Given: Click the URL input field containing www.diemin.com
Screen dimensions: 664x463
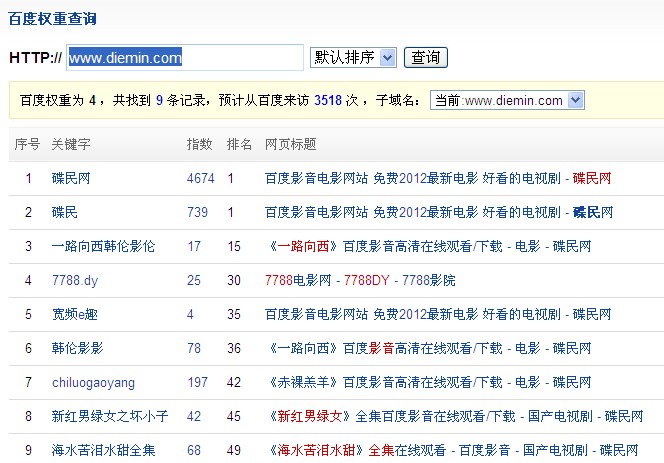Looking at the screenshot, I should tap(184, 58).
